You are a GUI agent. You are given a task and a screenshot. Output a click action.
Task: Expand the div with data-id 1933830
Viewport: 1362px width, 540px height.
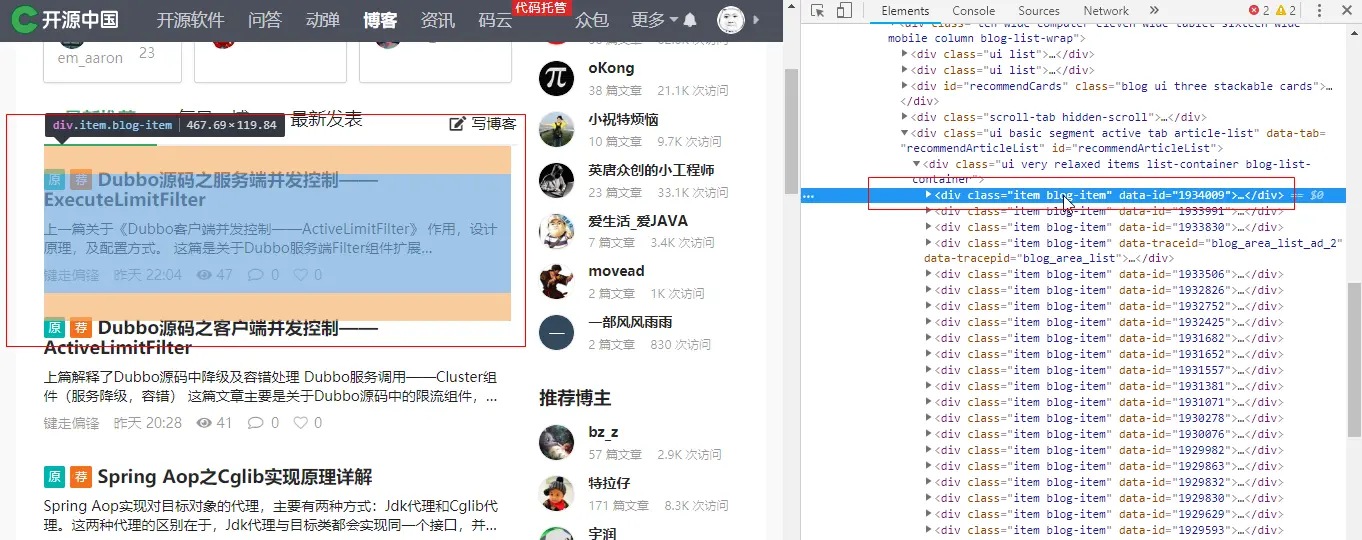point(929,227)
